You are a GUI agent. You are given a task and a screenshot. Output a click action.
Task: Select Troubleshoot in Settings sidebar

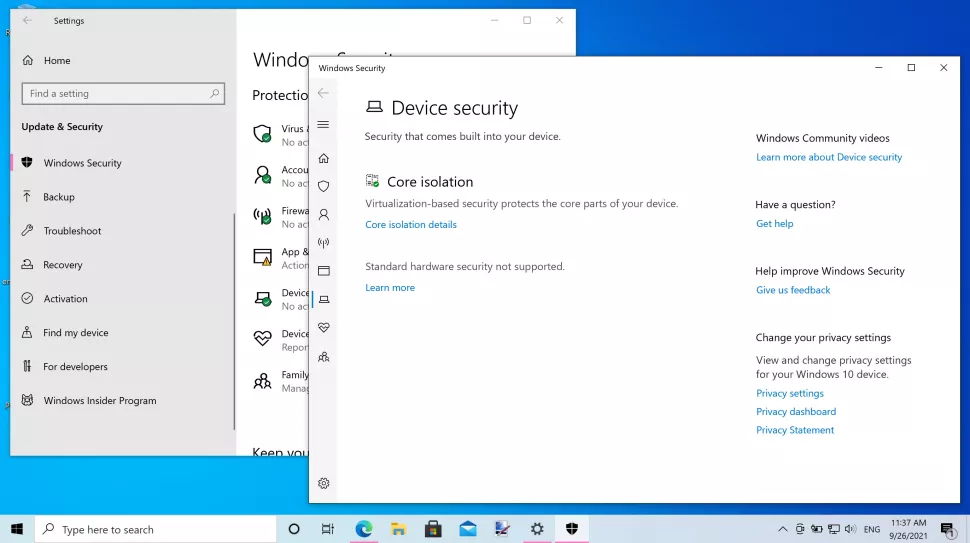pyautogui.click(x=122, y=231)
